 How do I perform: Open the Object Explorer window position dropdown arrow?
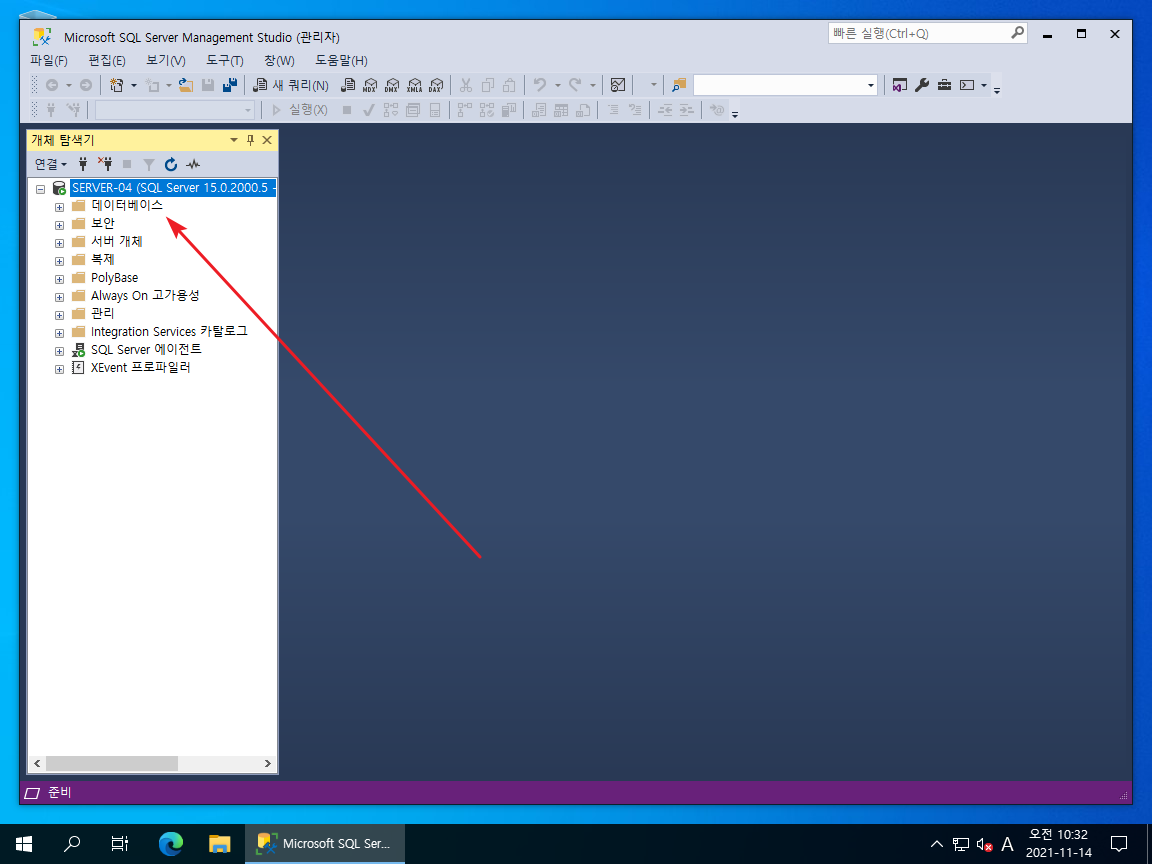coord(234,140)
